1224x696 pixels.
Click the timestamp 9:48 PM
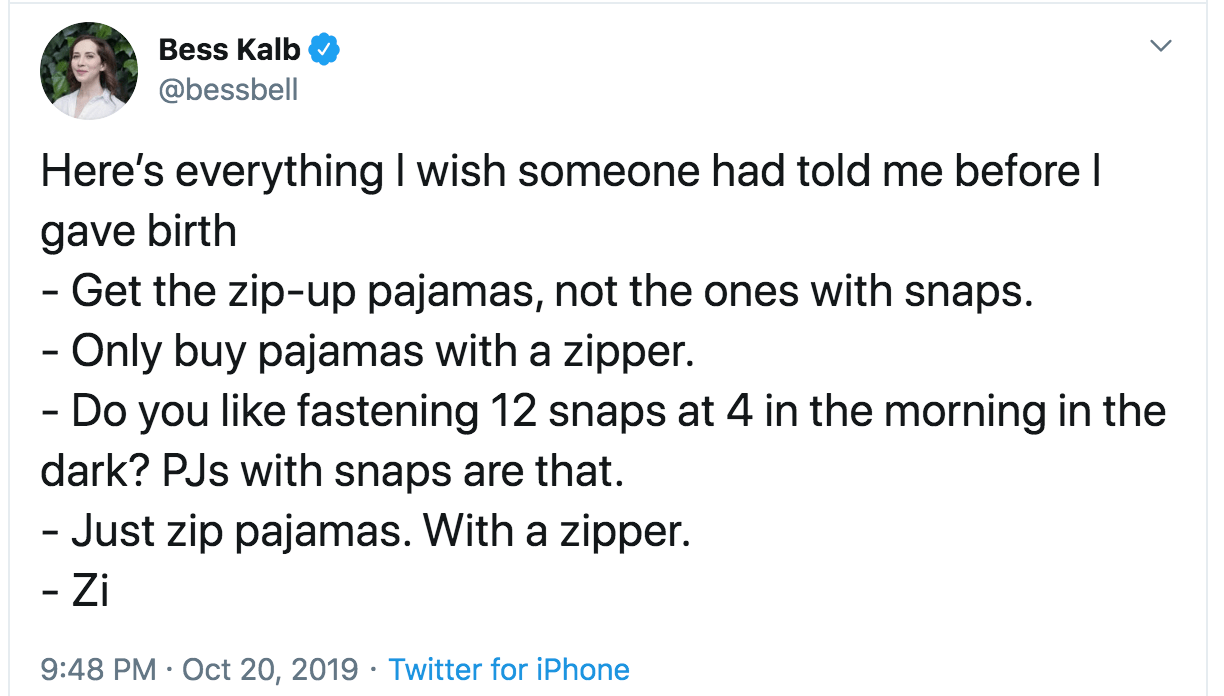[x=96, y=669]
